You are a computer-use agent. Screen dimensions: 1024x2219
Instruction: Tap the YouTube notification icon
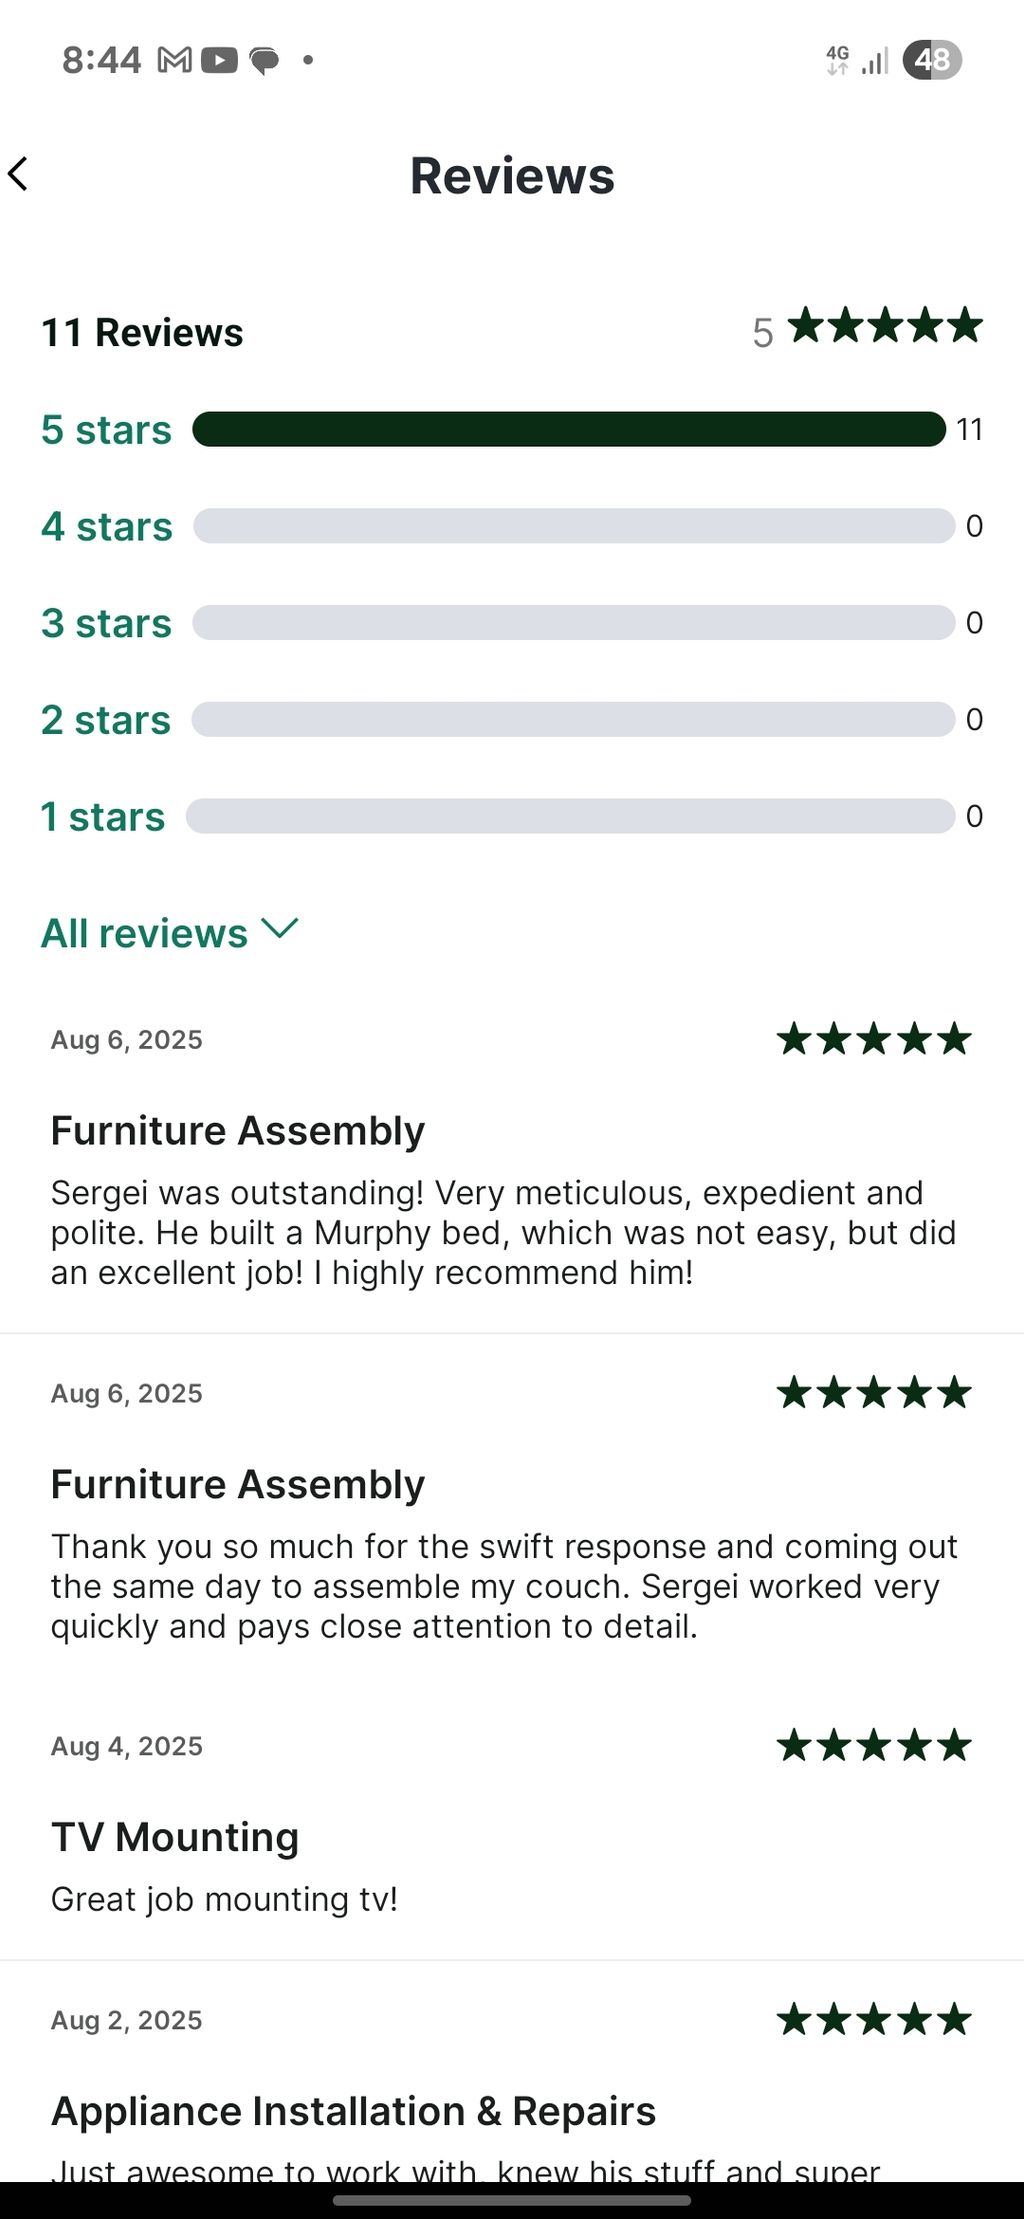point(219,61)
